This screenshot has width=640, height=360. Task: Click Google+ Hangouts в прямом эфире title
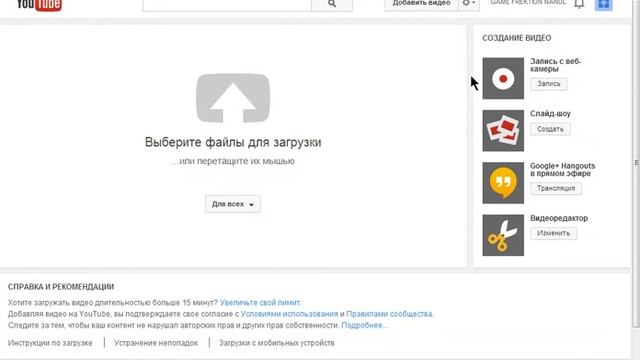tap(562, 169)
